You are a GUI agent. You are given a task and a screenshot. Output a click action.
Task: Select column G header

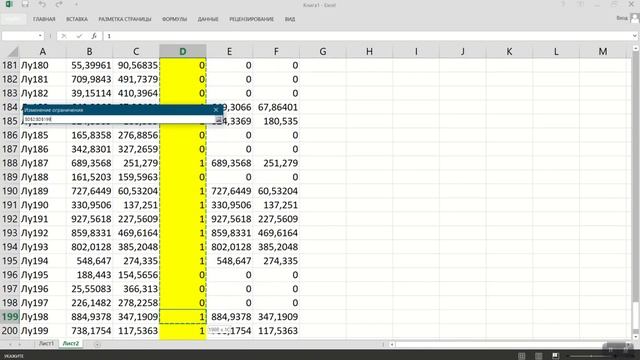322,51
